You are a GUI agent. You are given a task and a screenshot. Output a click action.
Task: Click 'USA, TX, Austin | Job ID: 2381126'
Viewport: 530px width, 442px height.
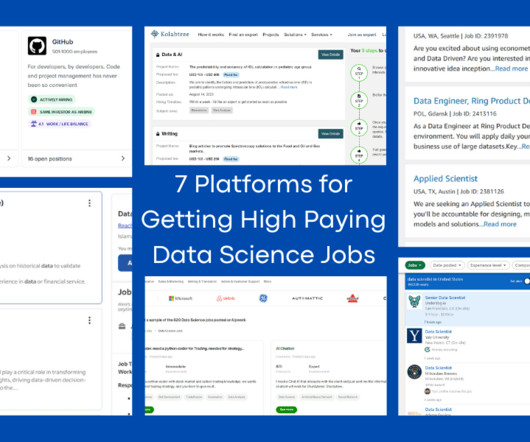click(x=459, y=191)
